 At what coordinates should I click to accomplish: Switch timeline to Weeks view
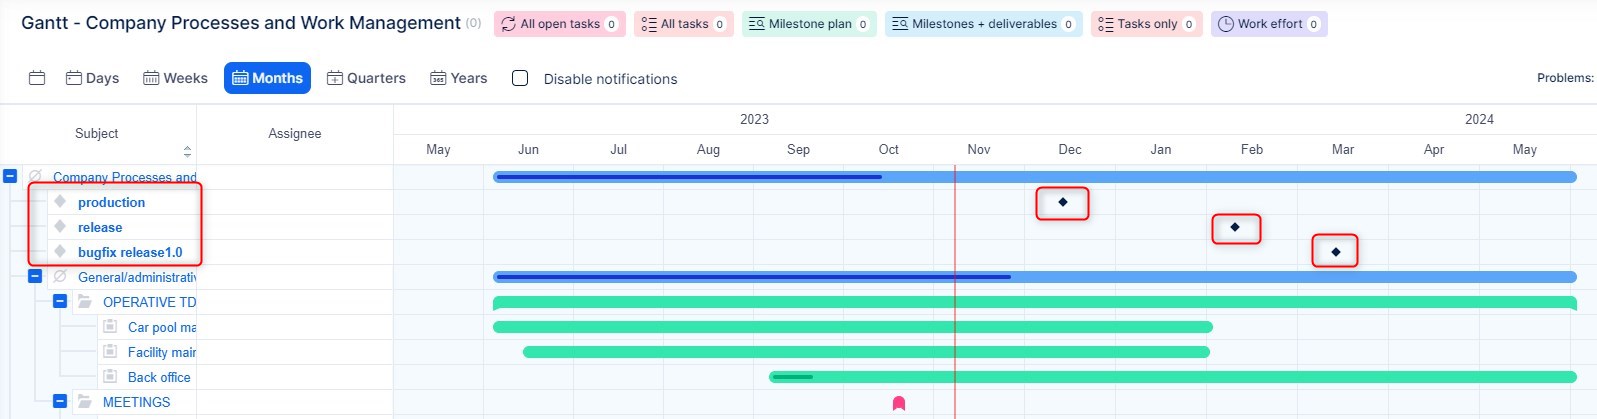175,78
